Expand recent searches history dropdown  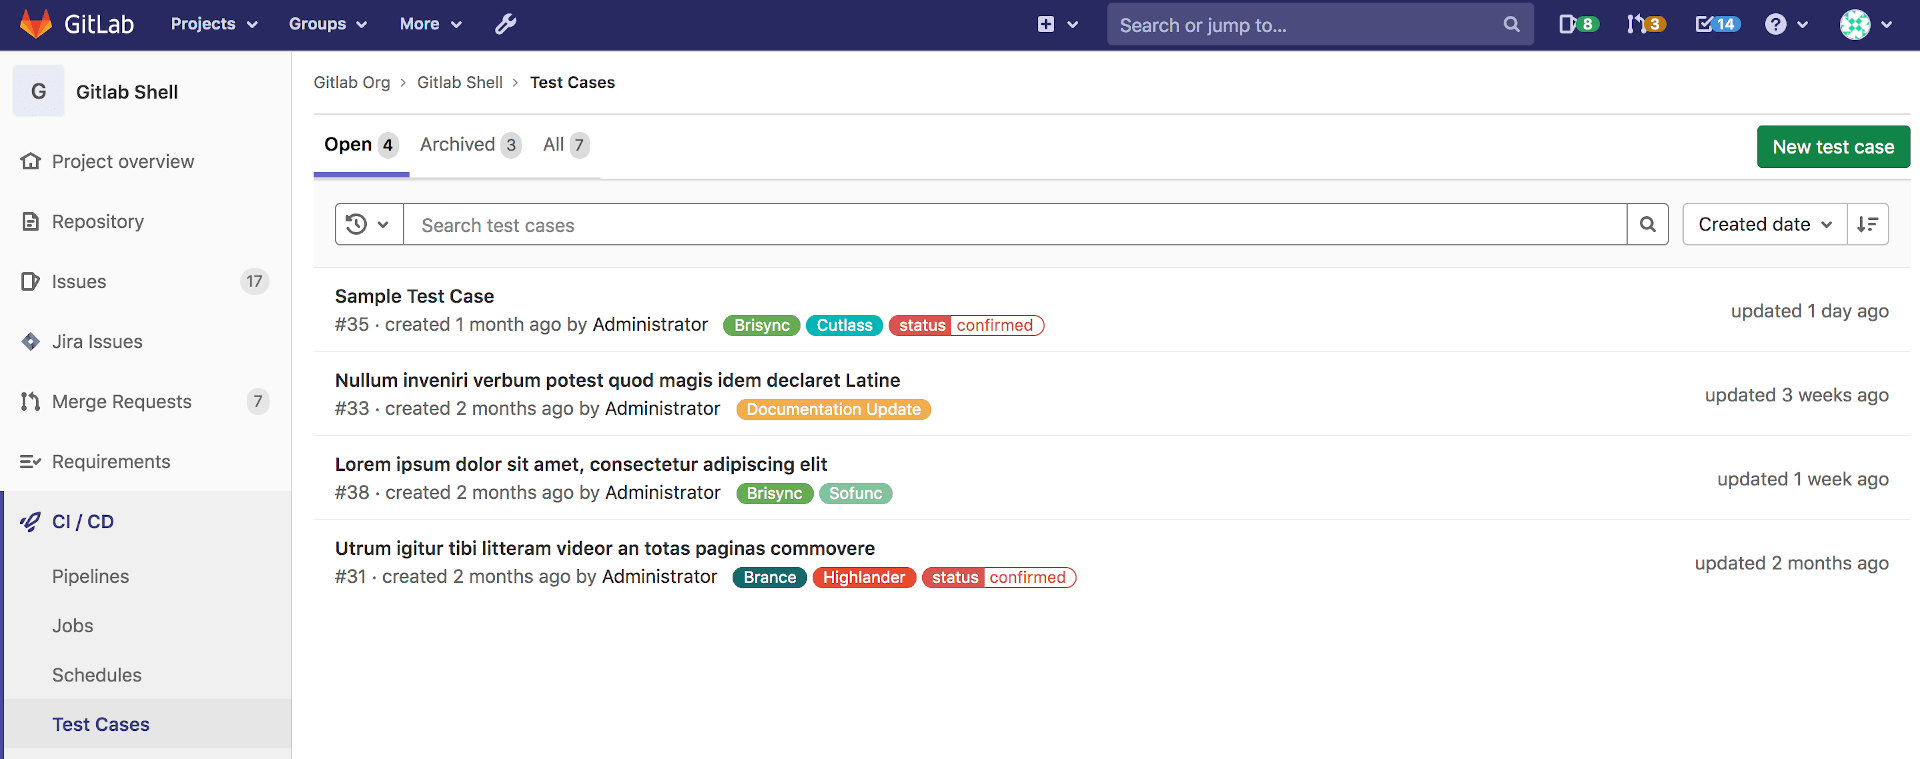pos(368,225)
